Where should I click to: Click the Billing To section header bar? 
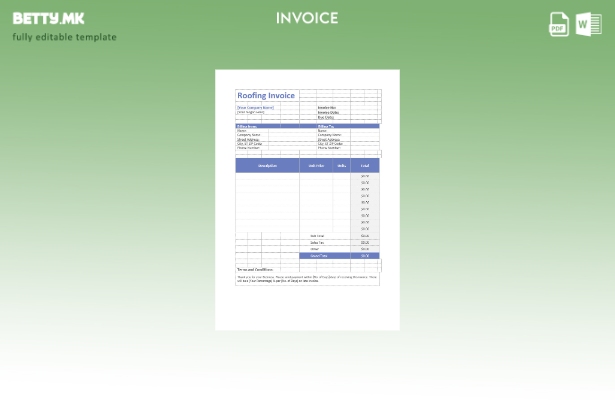click(347, 126)
